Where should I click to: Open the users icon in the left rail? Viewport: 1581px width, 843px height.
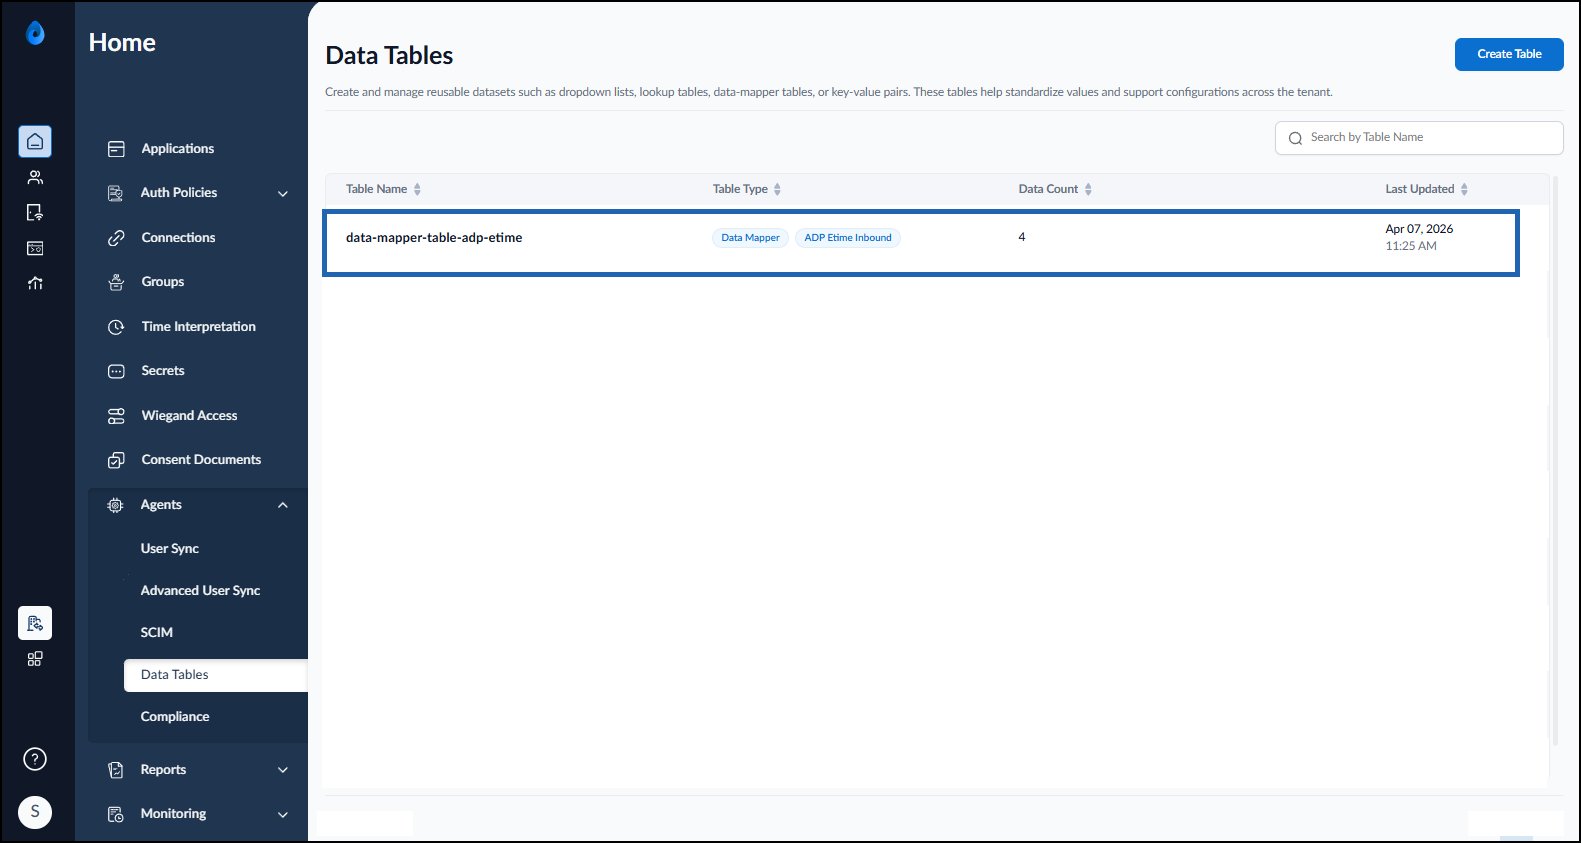[x=35, y=177]
